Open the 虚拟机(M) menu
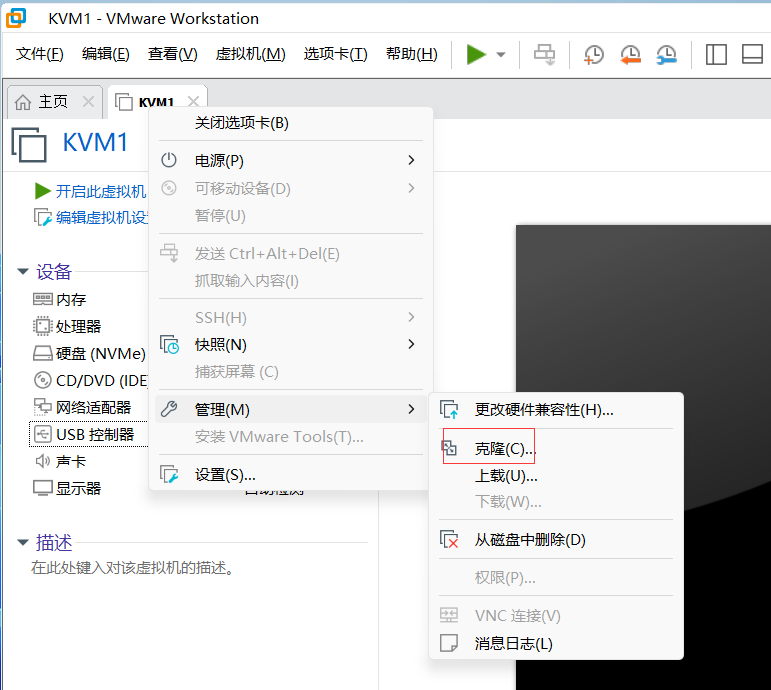Image resolution: width=771 pixels, height=690 pixels. (250, 54)
